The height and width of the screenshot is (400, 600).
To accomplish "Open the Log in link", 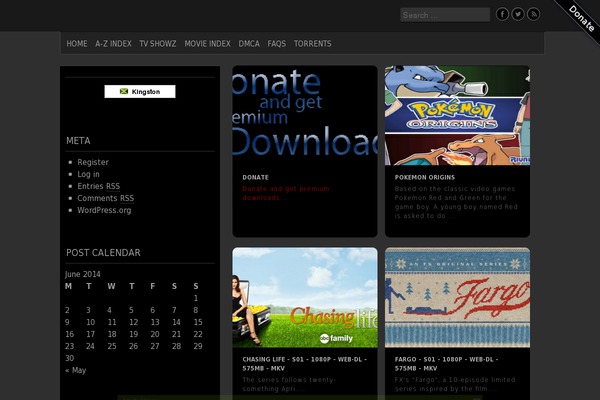I will click(88, 174).
